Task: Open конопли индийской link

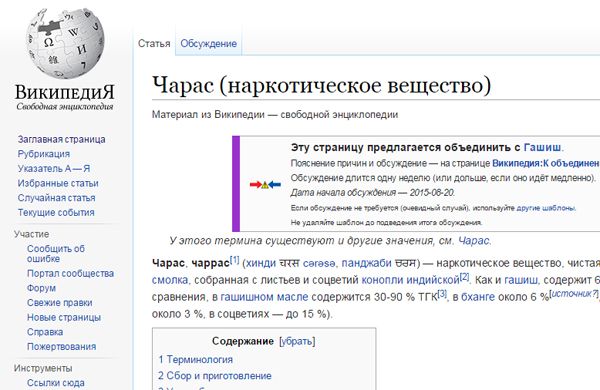Action: tap(410, 280)
